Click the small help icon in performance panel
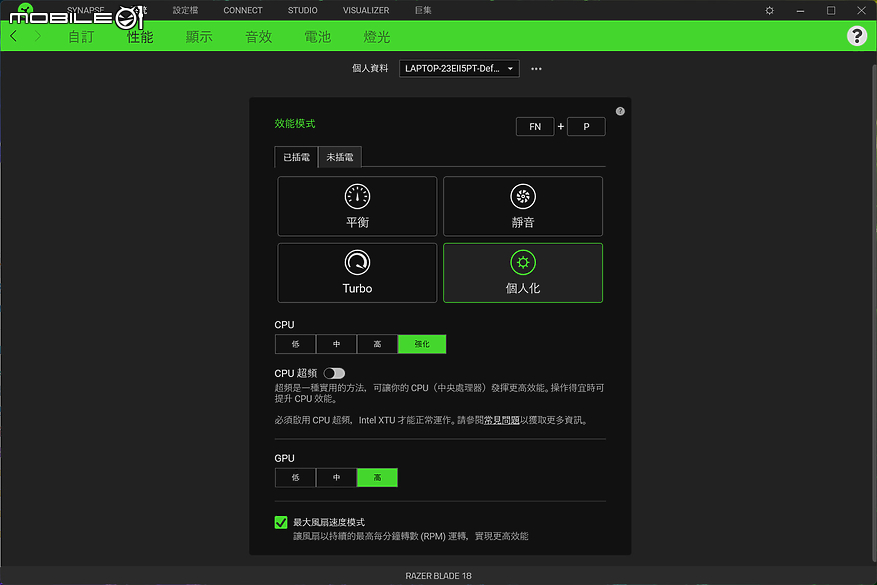 (620, 111)
